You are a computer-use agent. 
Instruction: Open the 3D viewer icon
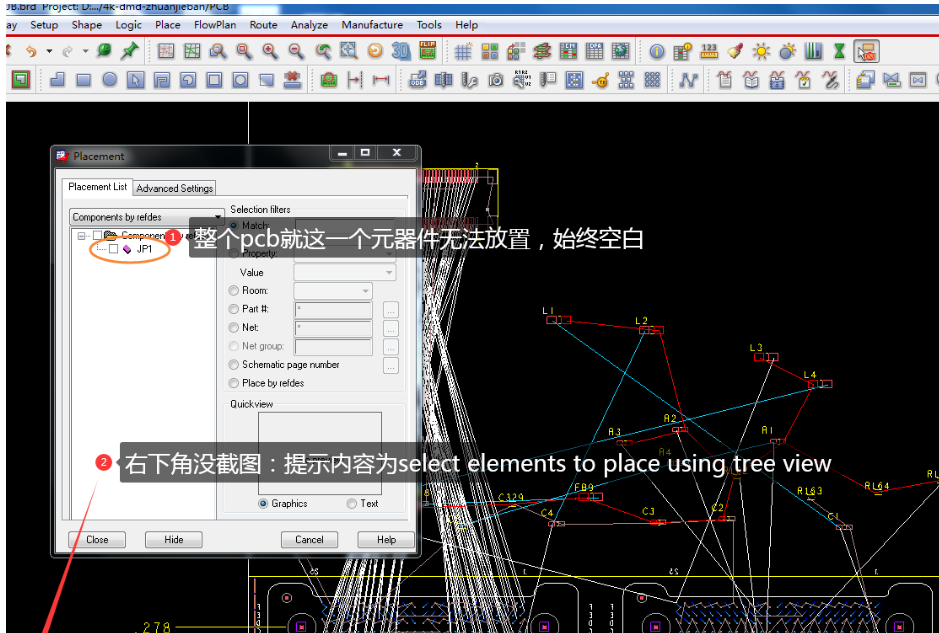[x=401, y=52]
